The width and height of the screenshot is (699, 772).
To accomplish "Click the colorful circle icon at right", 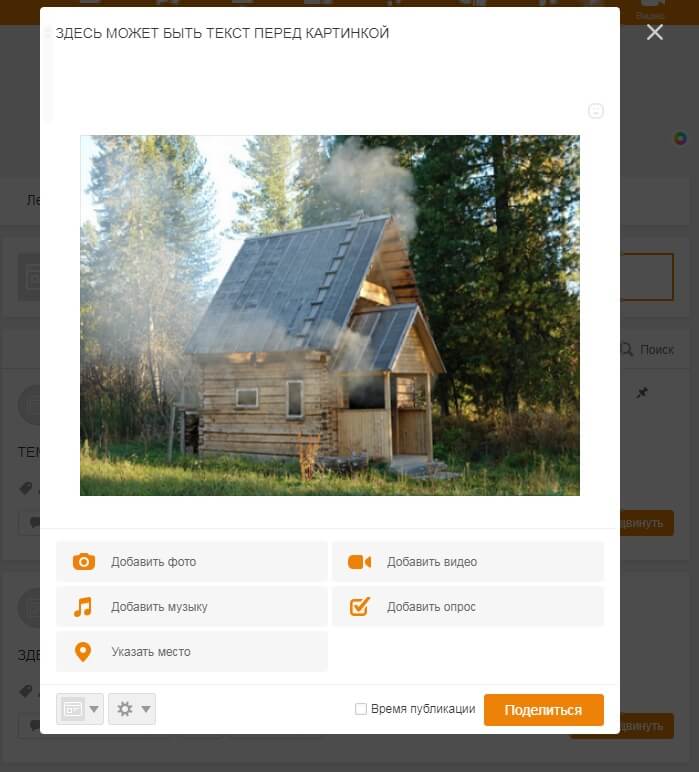I will click(x=680, y=138).
